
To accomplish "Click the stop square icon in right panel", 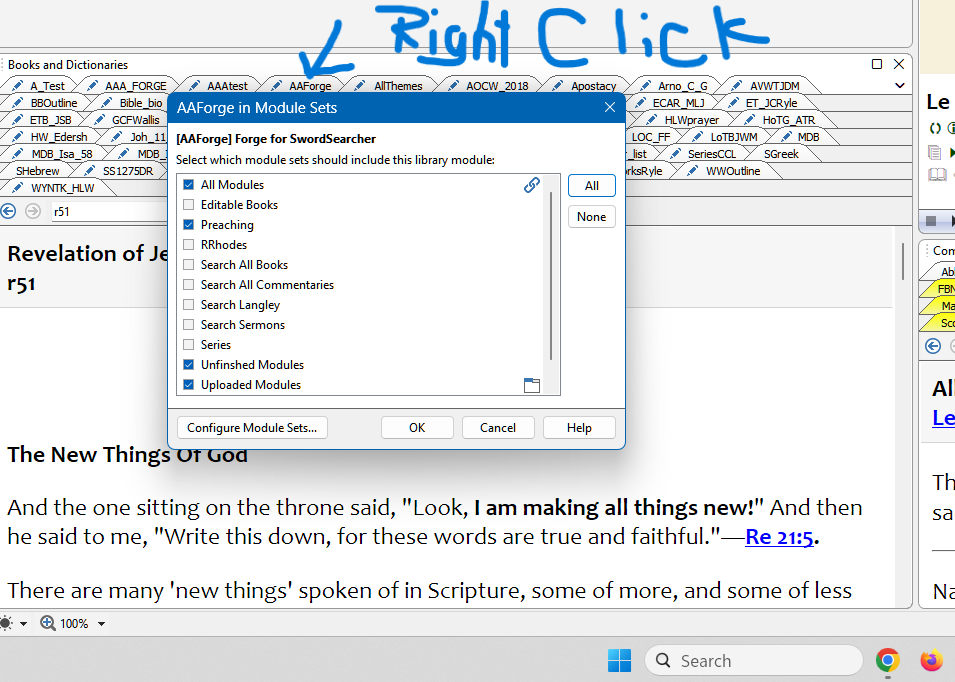I will (931, 220).
